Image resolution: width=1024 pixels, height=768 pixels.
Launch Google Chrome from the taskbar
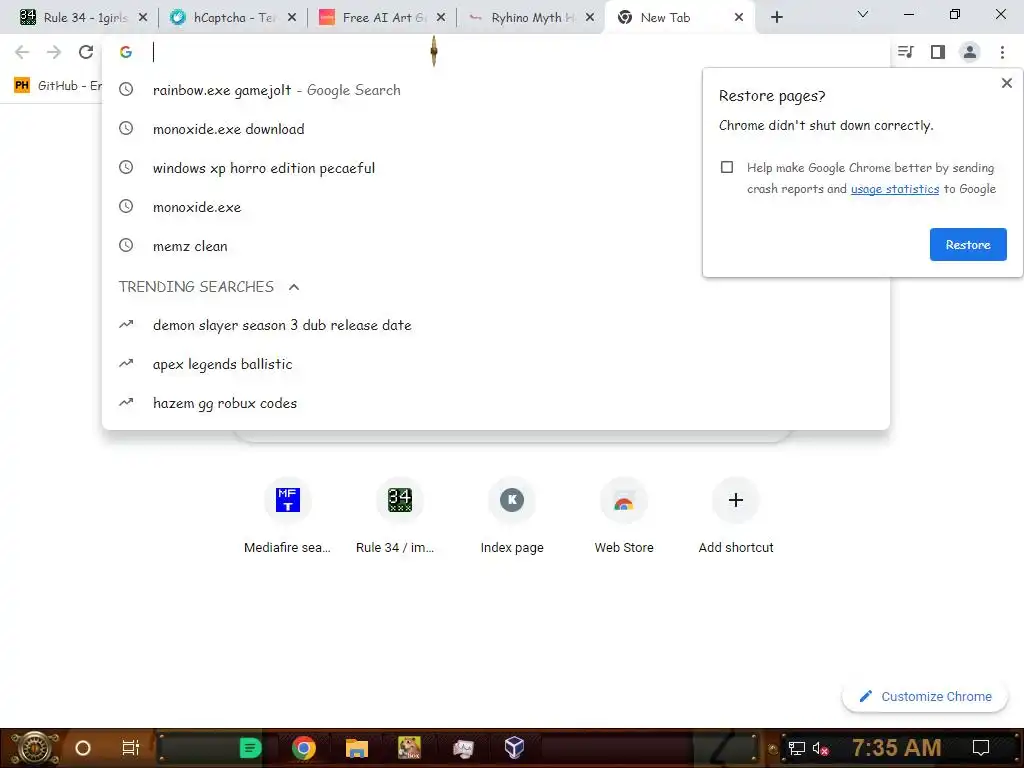[x=304, y=748]
